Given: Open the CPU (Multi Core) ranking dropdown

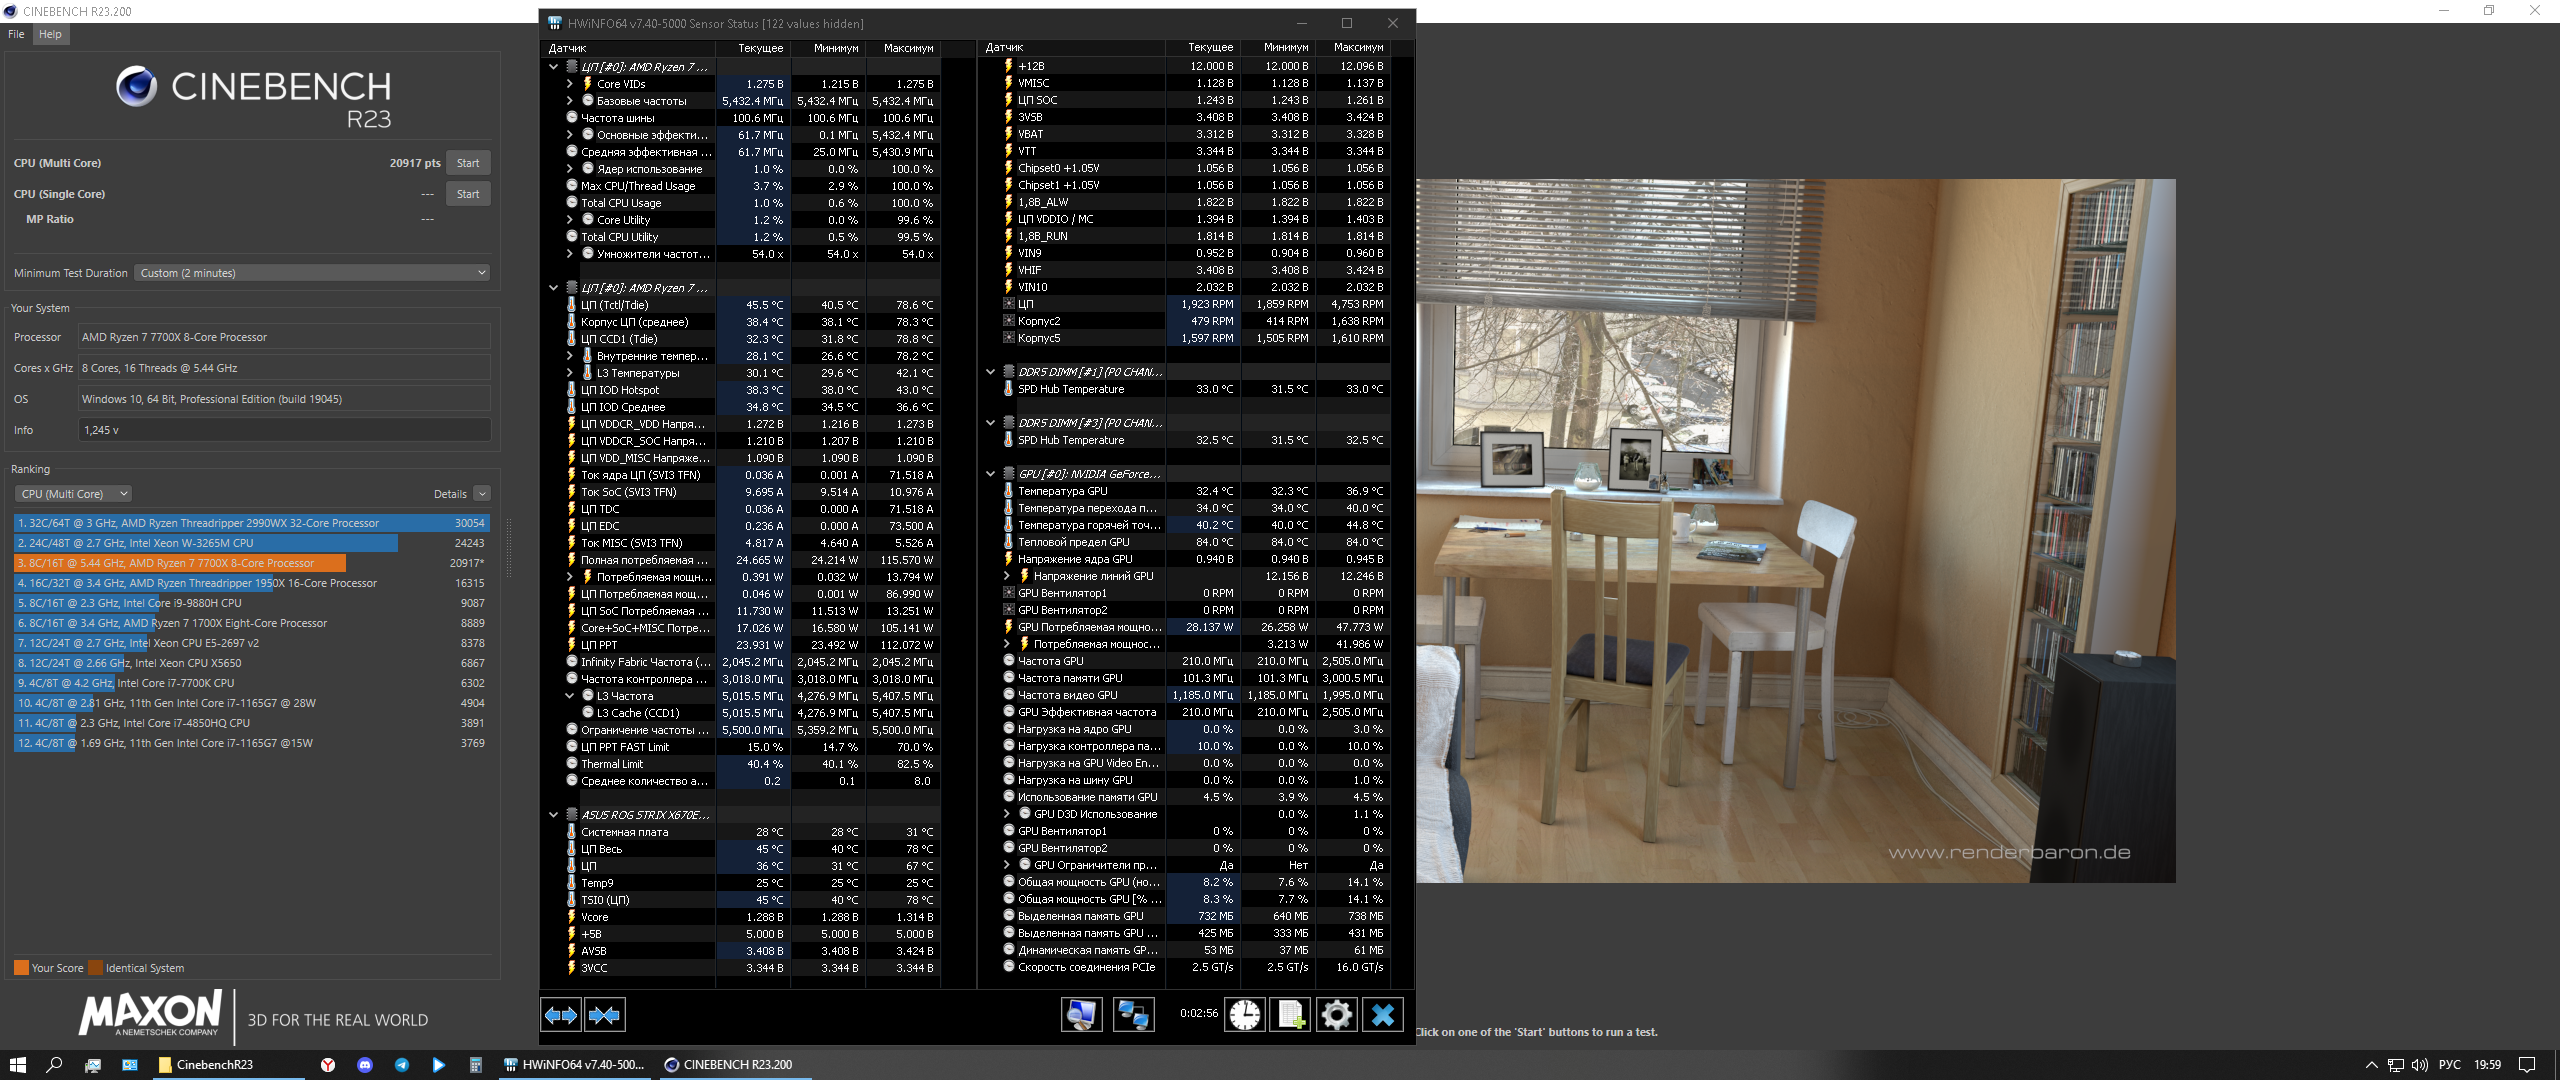Looking at the screenshot, I should pyautogui.click(x=74, y=494).
